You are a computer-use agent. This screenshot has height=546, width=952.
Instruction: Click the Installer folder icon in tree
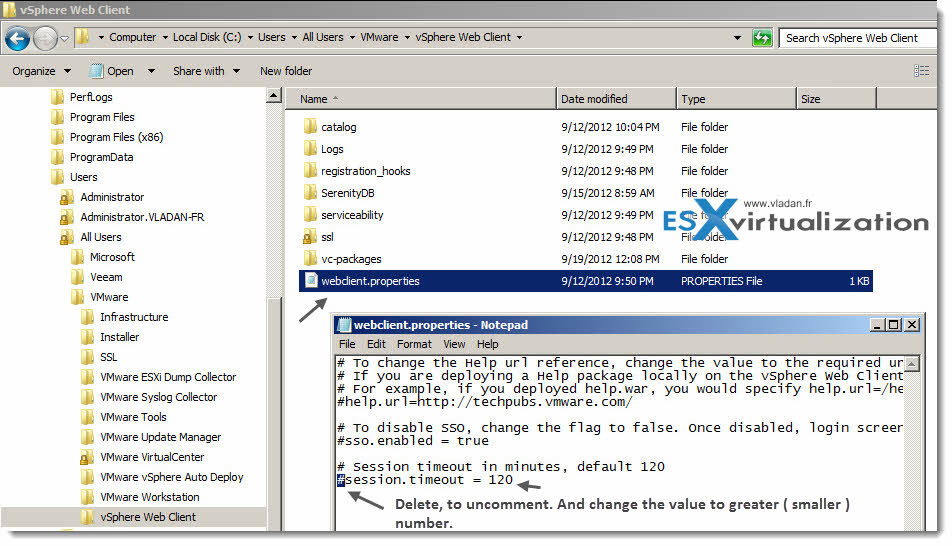(x=87, y=337)
